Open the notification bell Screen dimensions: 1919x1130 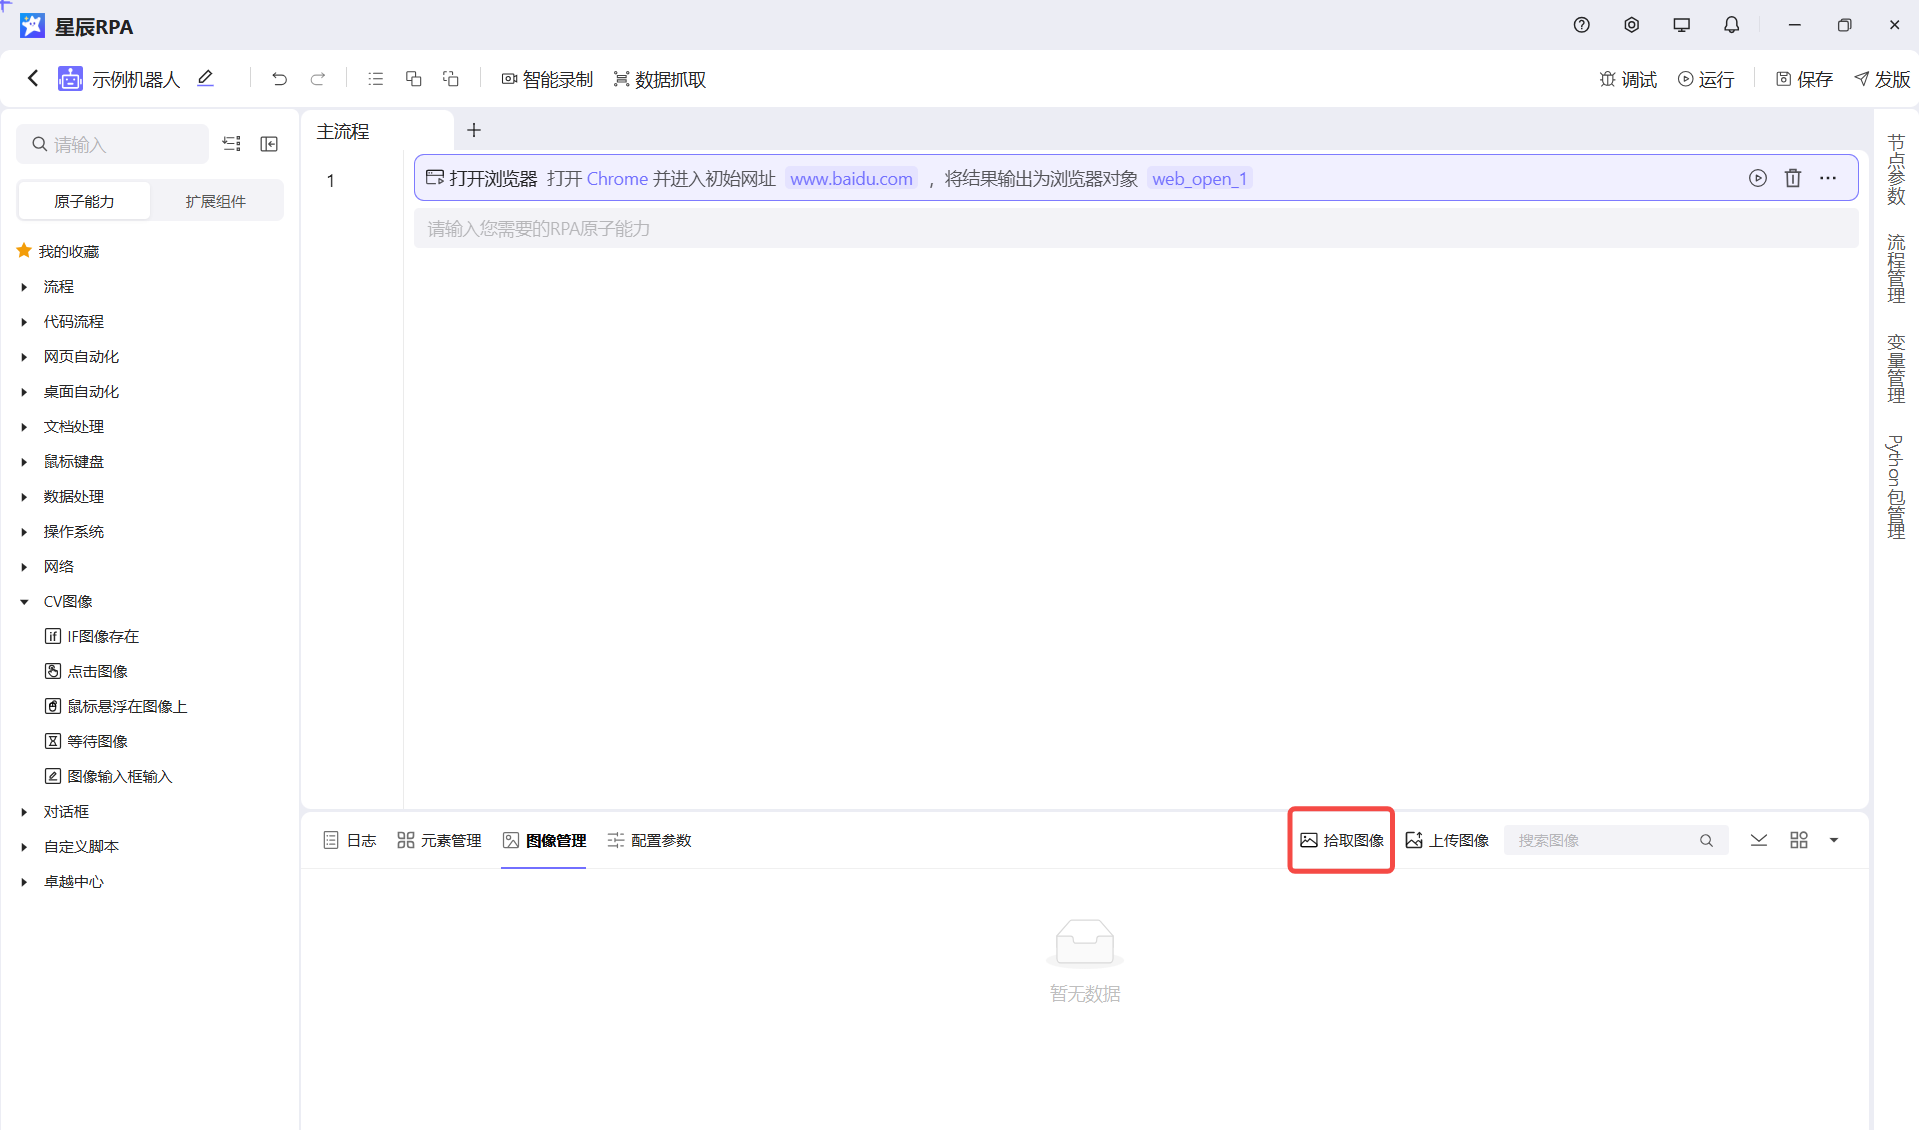(1731, 25)
